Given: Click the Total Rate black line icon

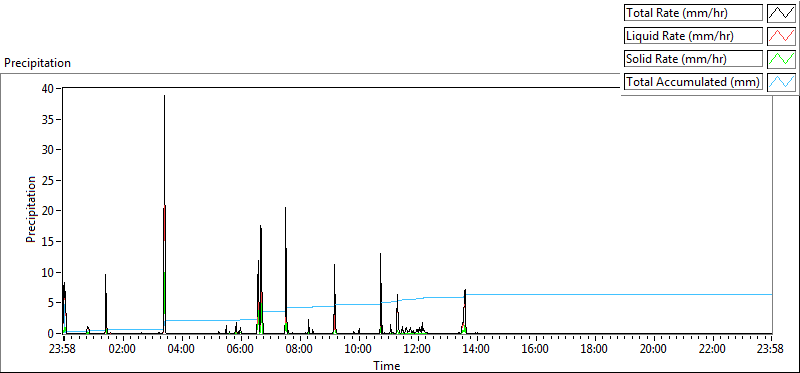Looking at the screenshot, I should coord(781,13).
